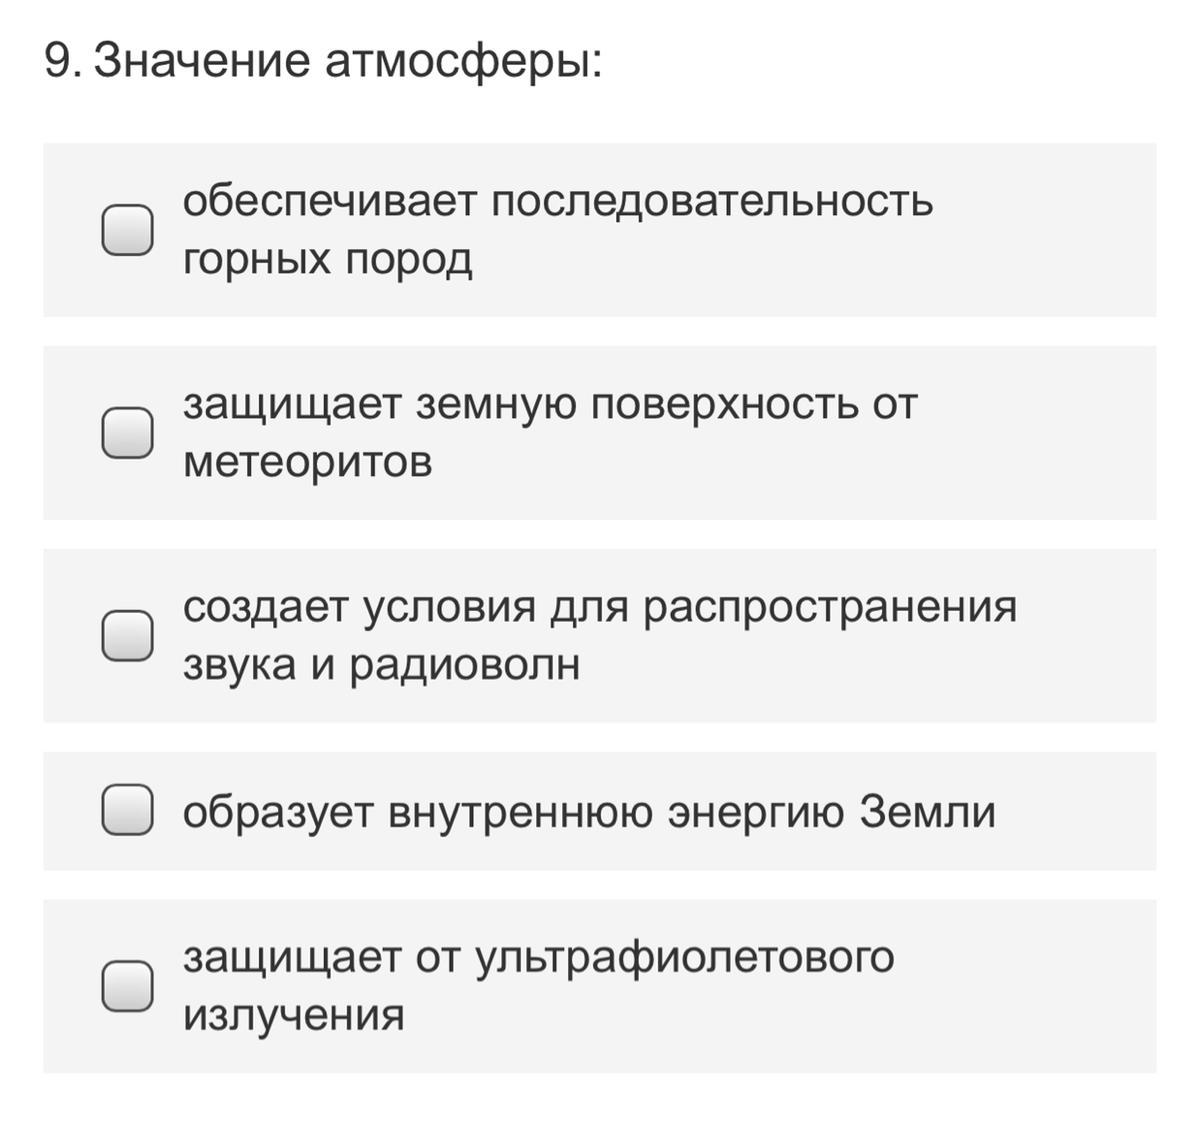Check the box for 'обеспечивает последовательность горных пород'

[127, 230]
